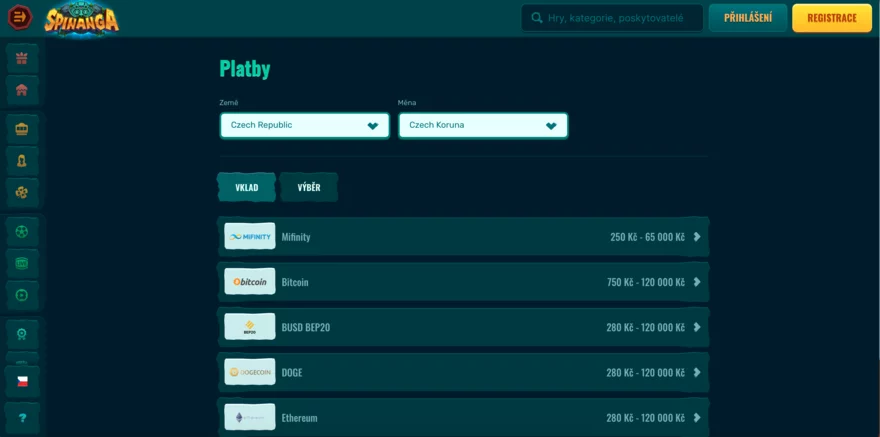Viewport: 880px width, 437px height.
Task: Click the Mifinity payment logo
Action: (249, 237)
